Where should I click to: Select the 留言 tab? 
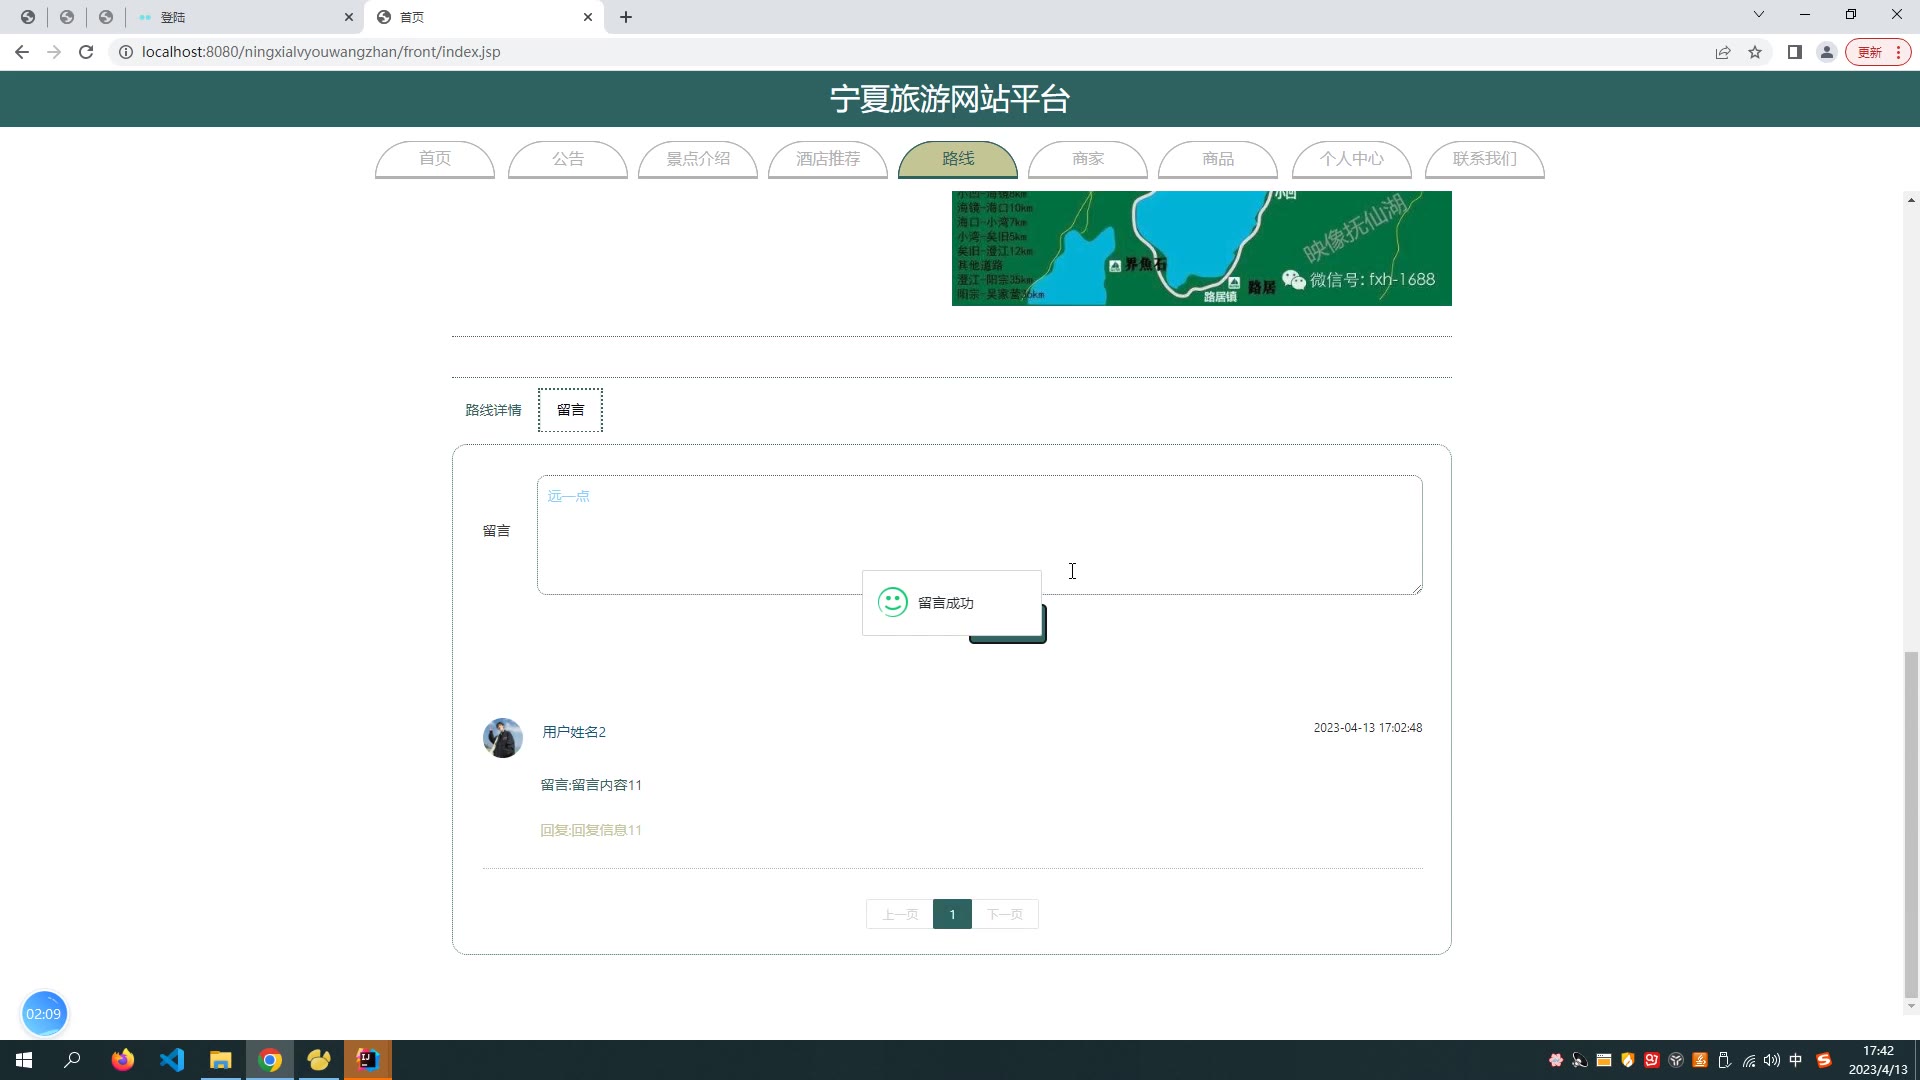570,410
